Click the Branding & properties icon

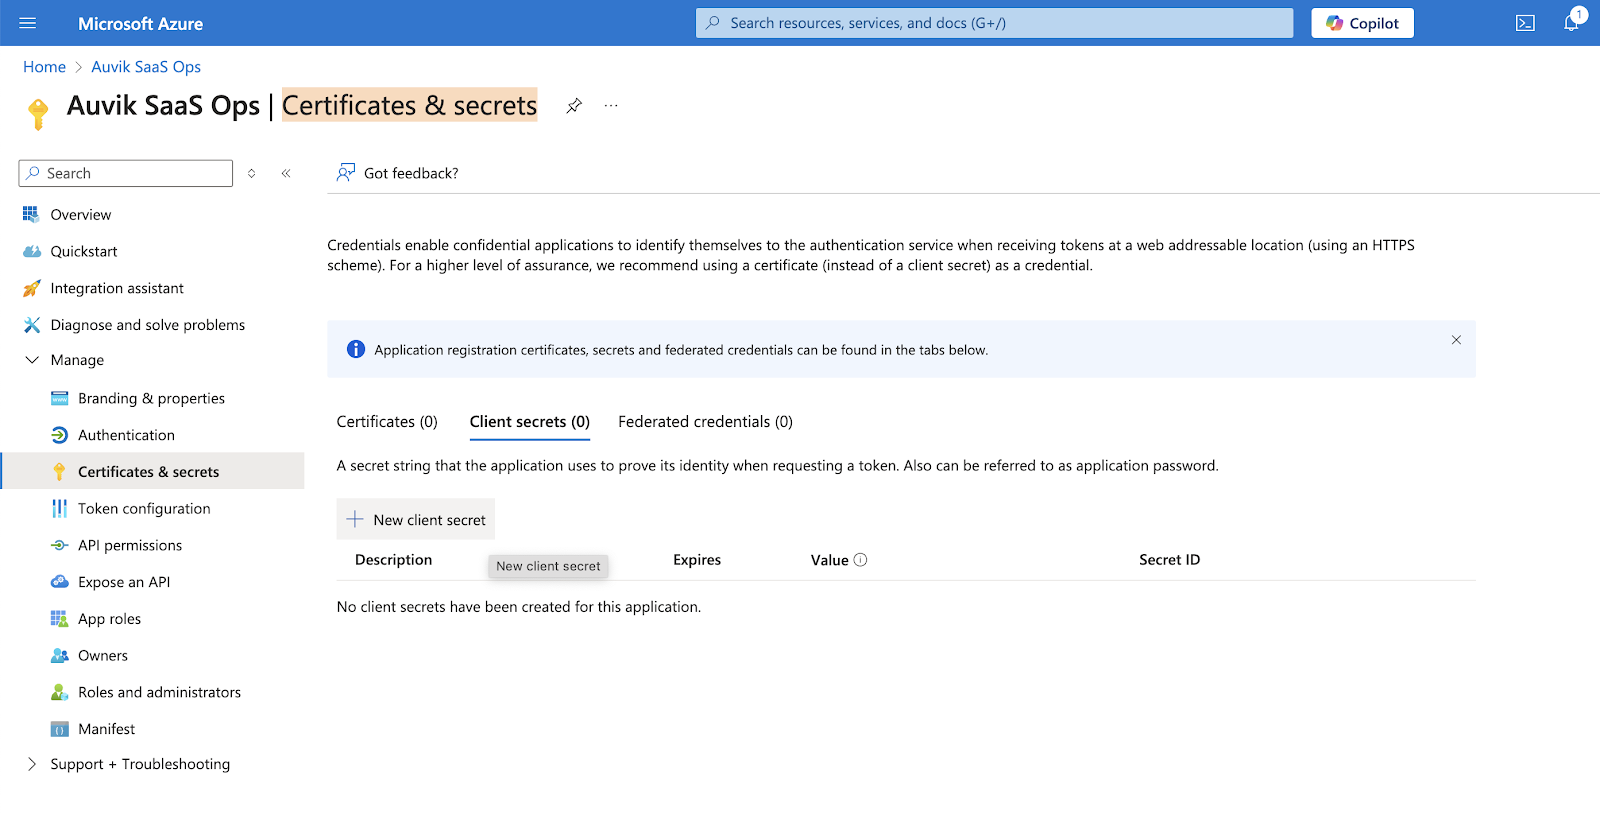pyautogui.click(x=60, y=398)
